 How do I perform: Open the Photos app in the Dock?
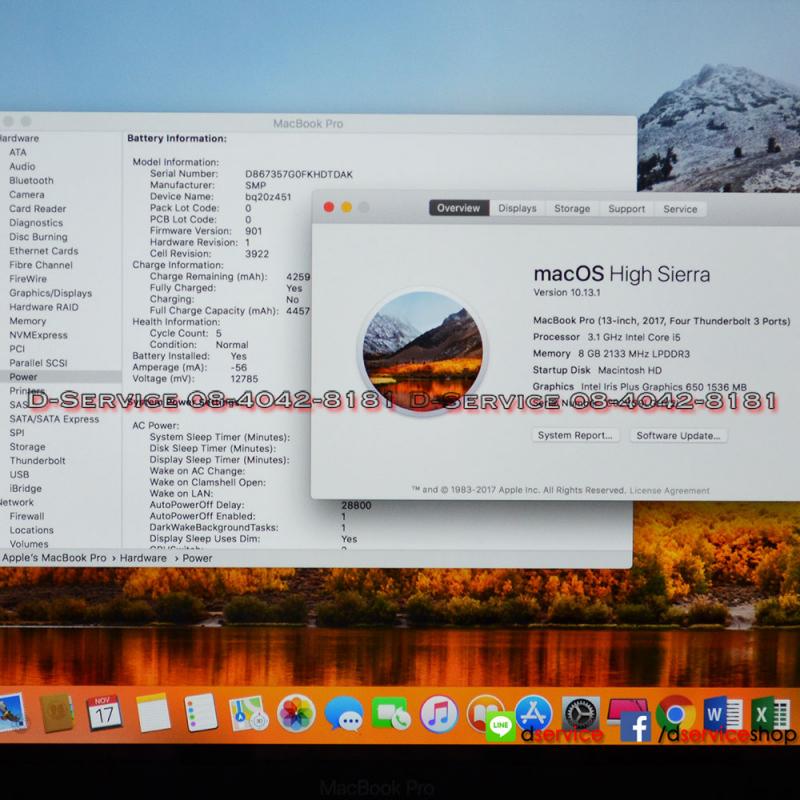296,713
